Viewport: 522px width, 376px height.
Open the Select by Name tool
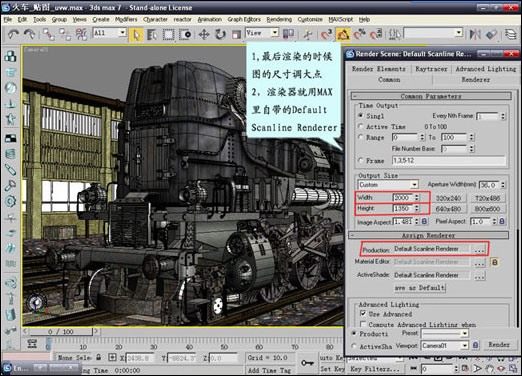tap(152, 34)
